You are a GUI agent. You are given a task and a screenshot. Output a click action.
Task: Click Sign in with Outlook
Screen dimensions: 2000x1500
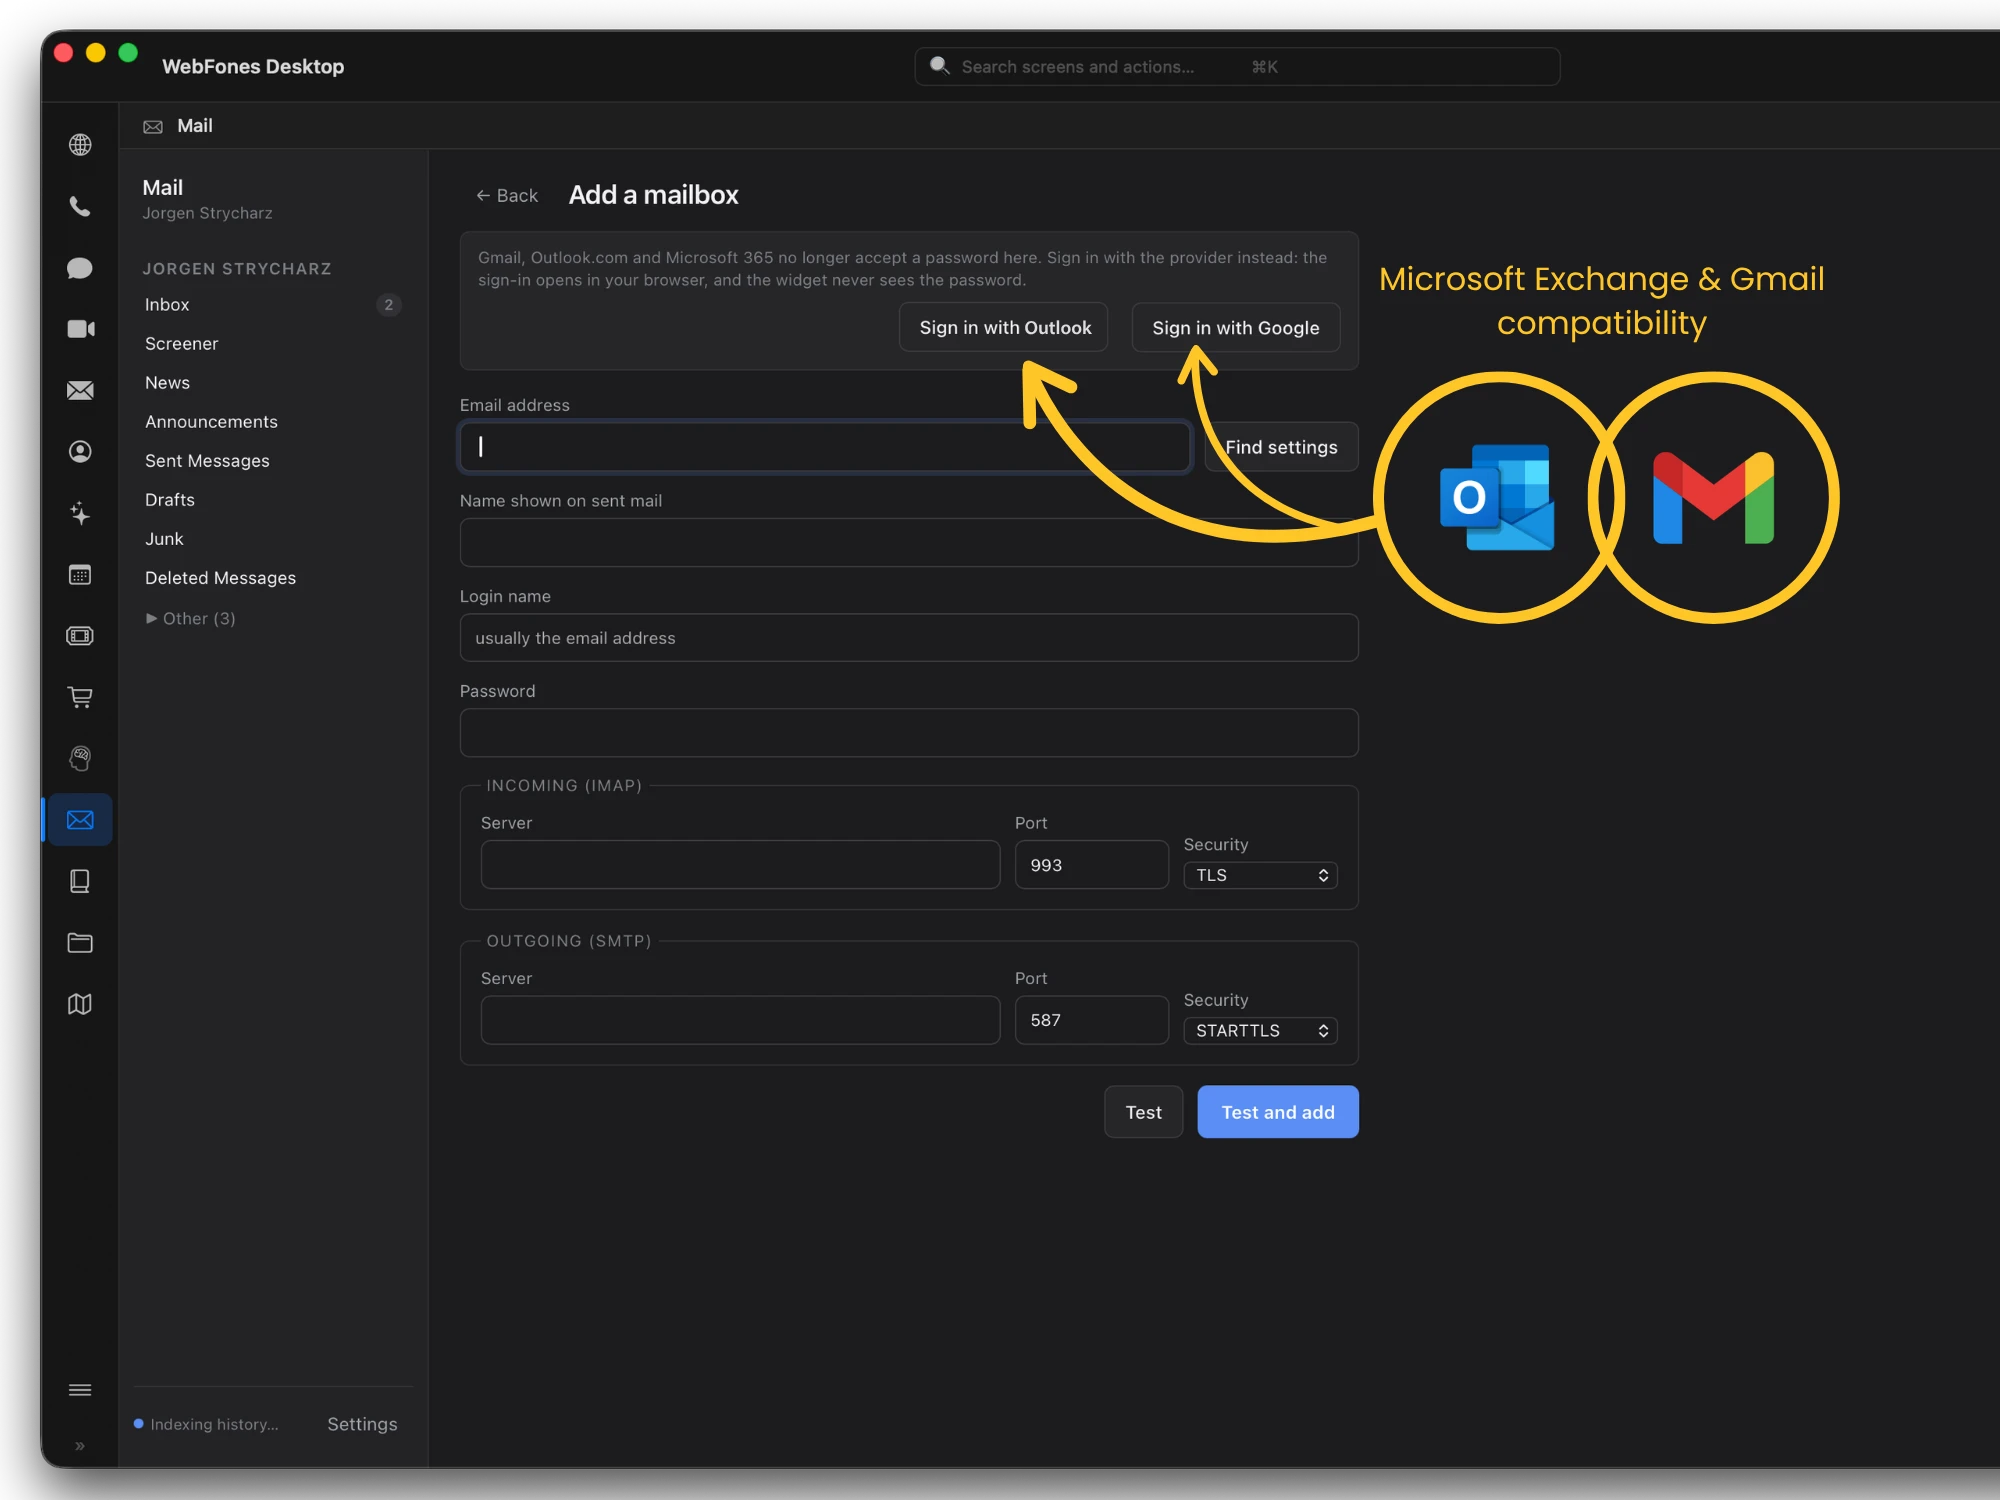1004,327
